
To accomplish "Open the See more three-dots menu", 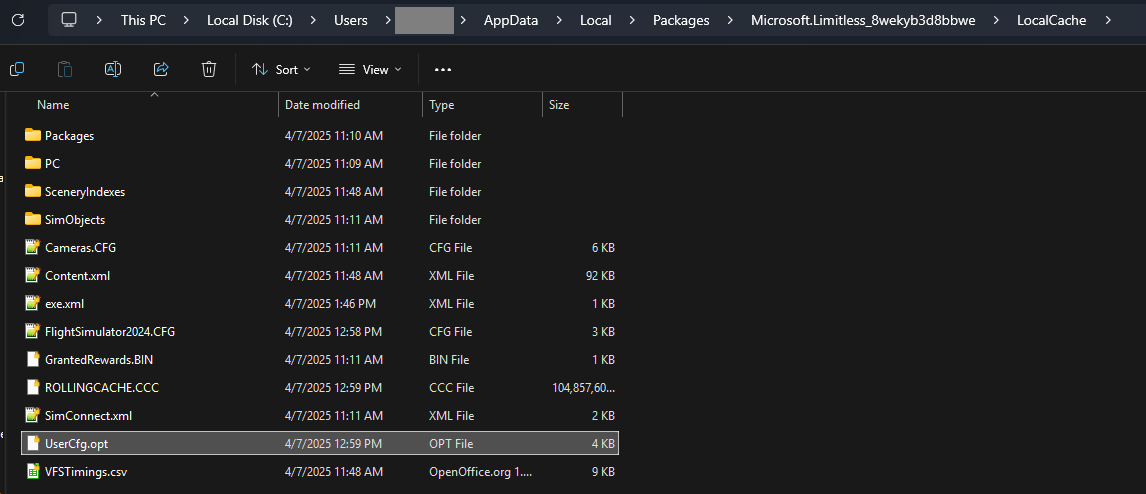I will (x=443, y=70).
